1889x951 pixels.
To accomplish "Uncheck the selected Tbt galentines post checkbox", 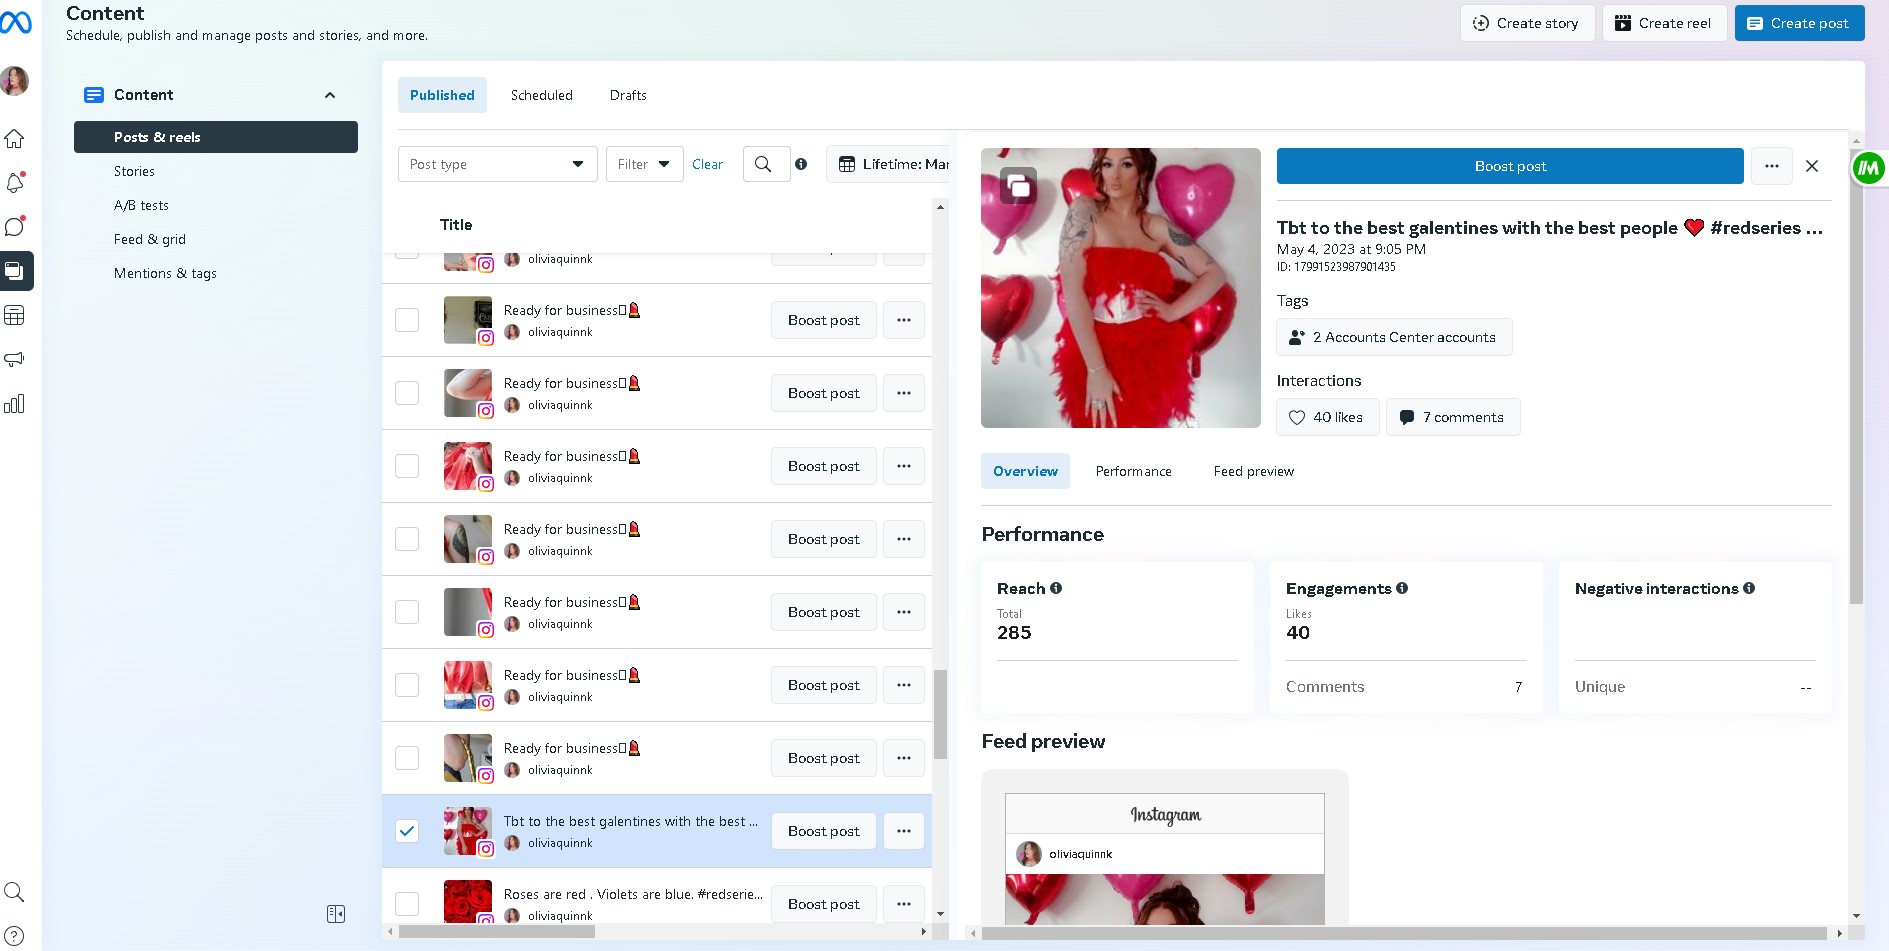I will pyautogui.click(x=407, y=831).
